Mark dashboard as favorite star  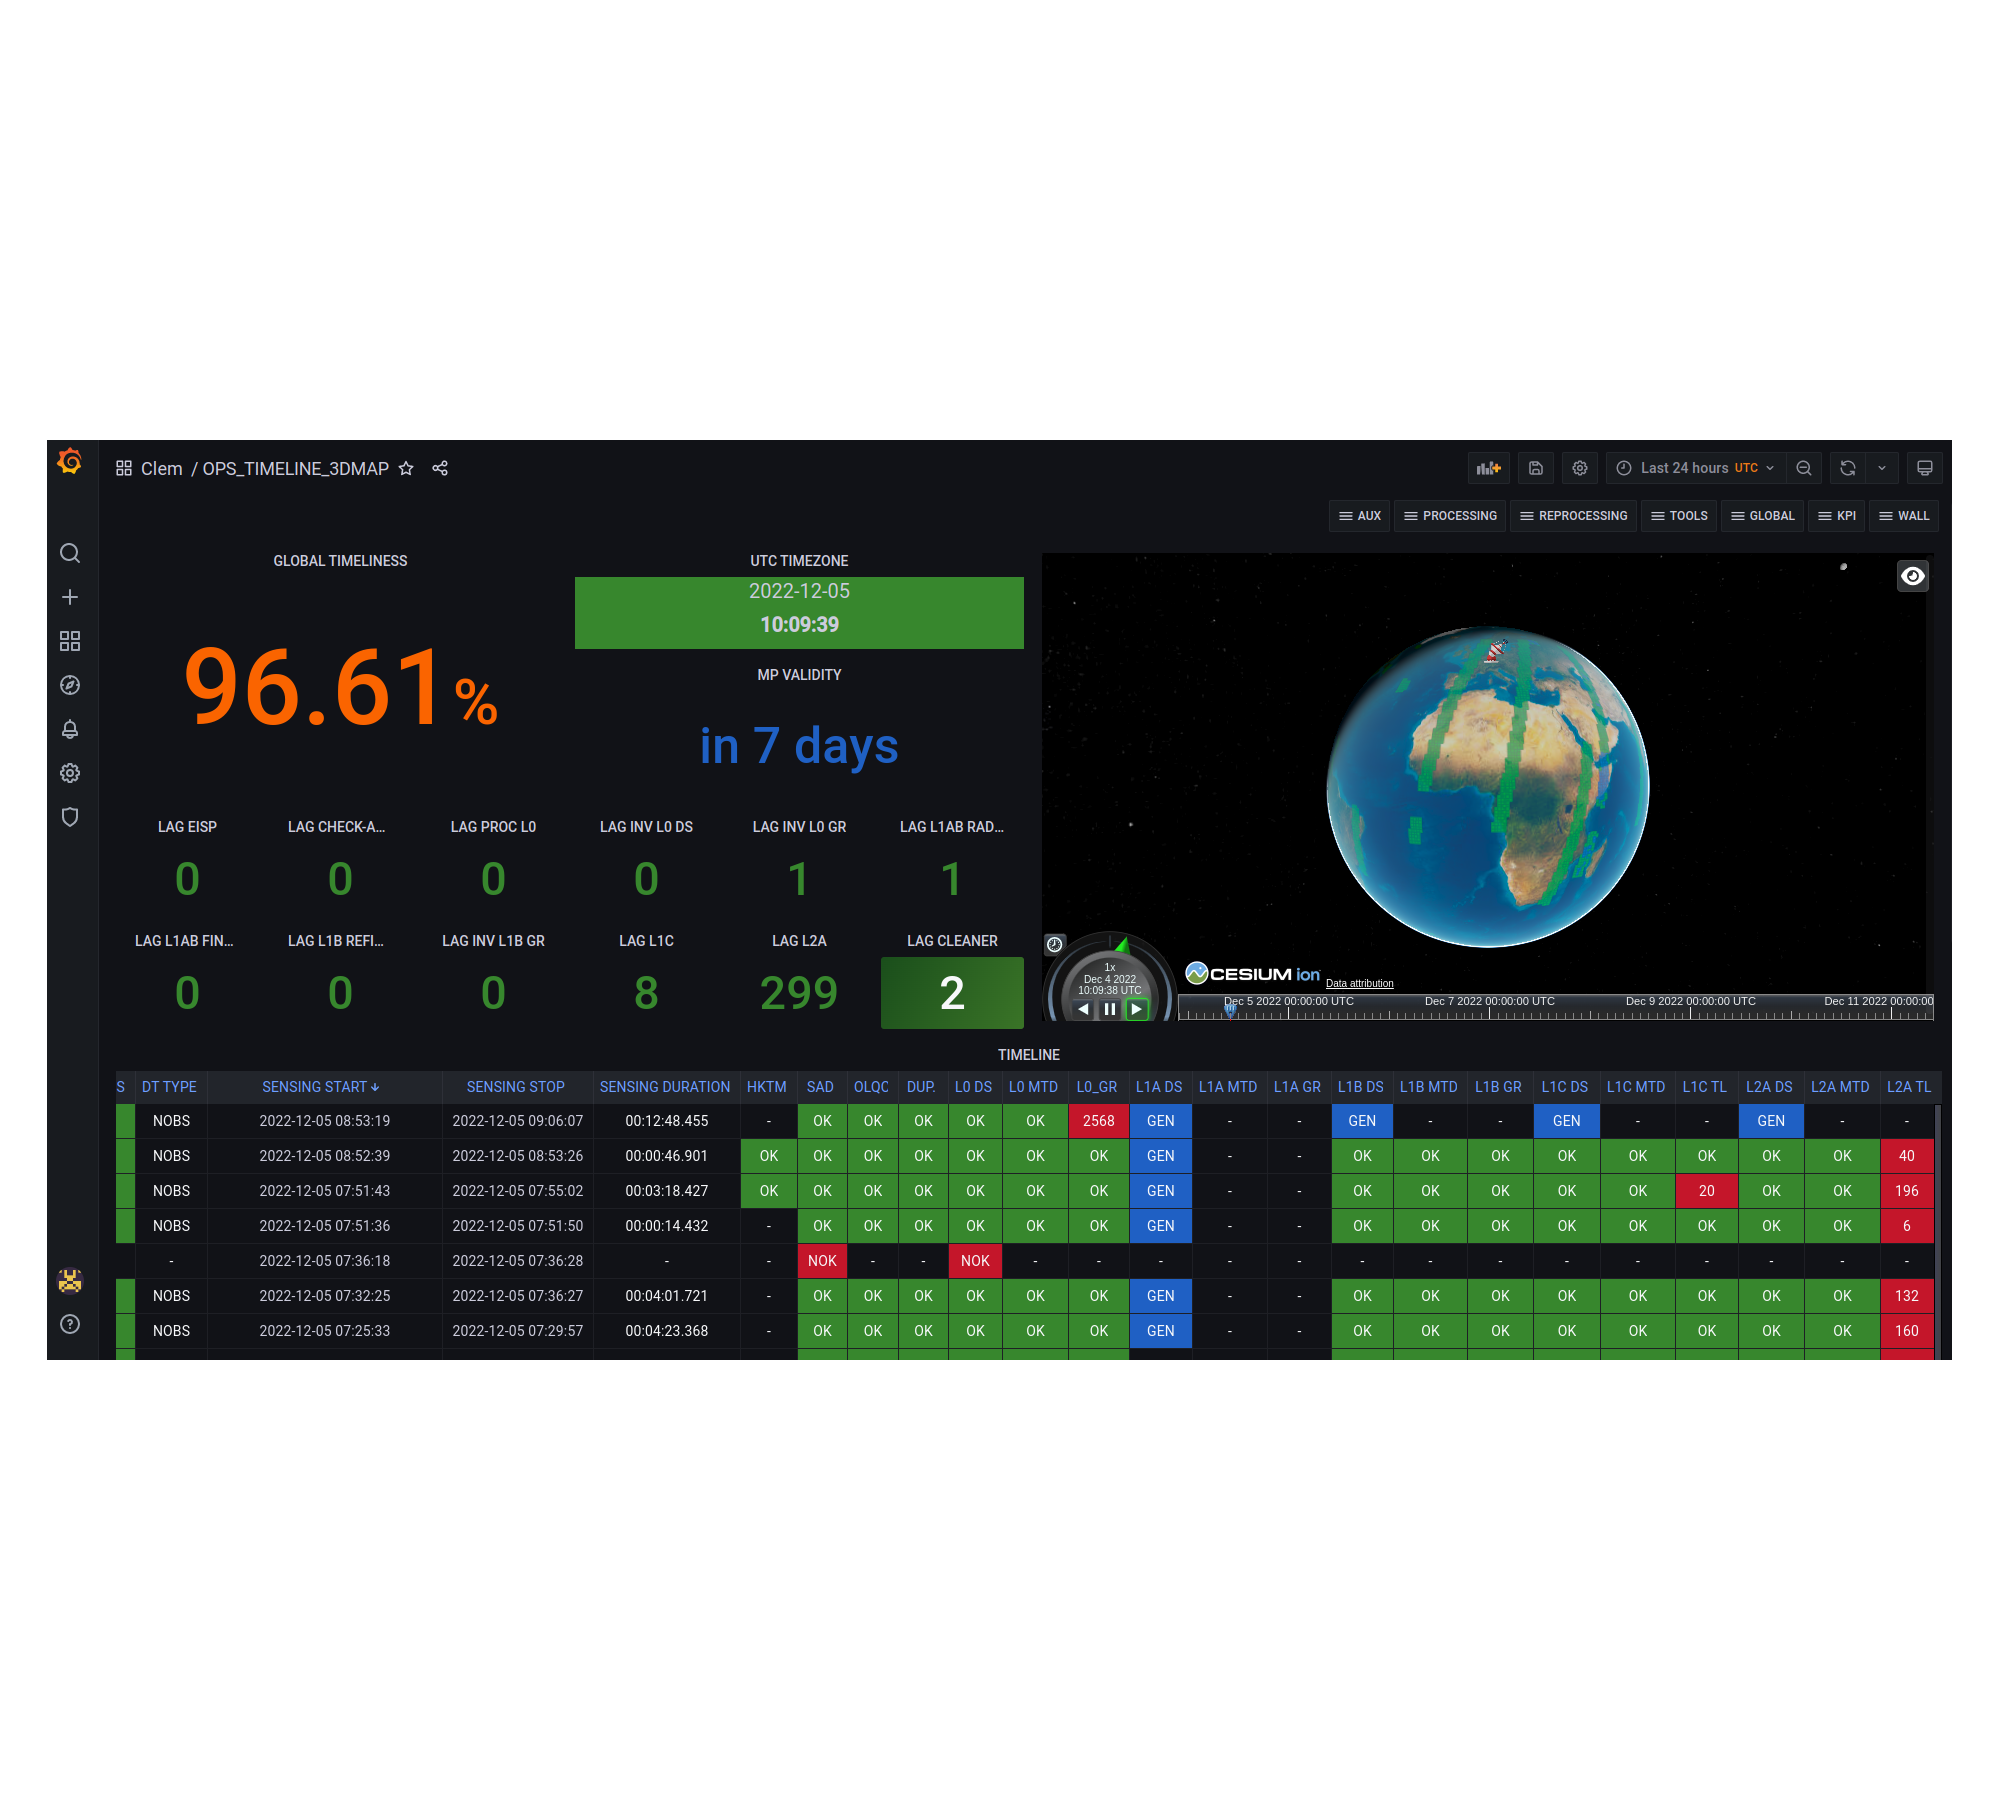point(406,468)
